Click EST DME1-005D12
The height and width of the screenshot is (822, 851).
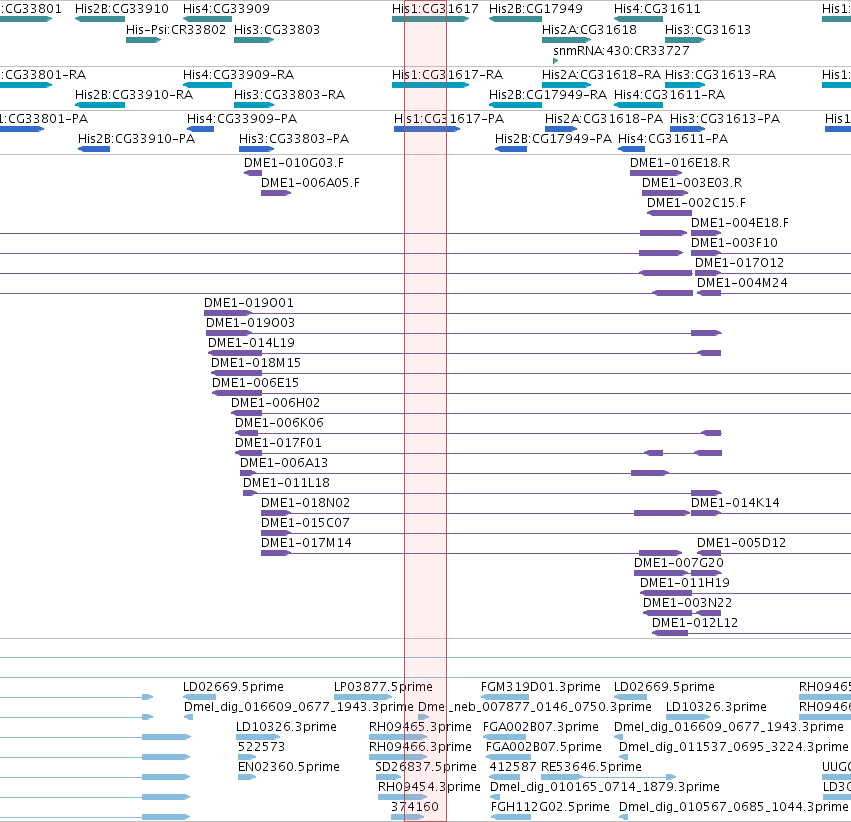coord(709,553)
